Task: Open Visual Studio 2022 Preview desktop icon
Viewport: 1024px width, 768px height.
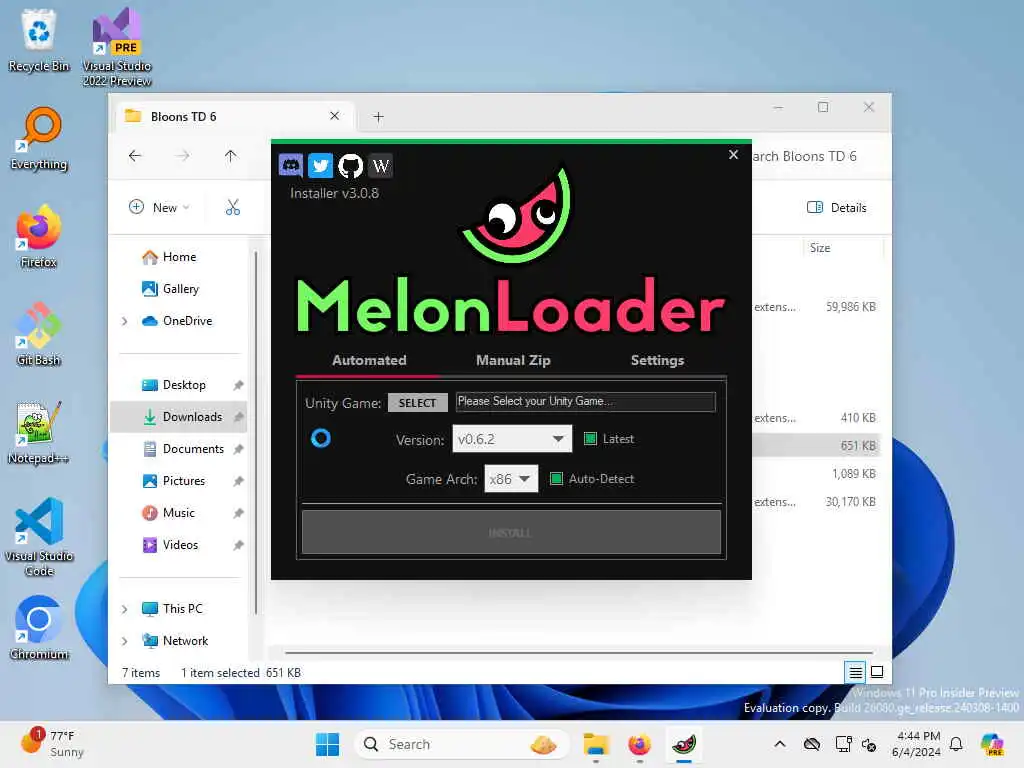Action: tap(117, 47)
